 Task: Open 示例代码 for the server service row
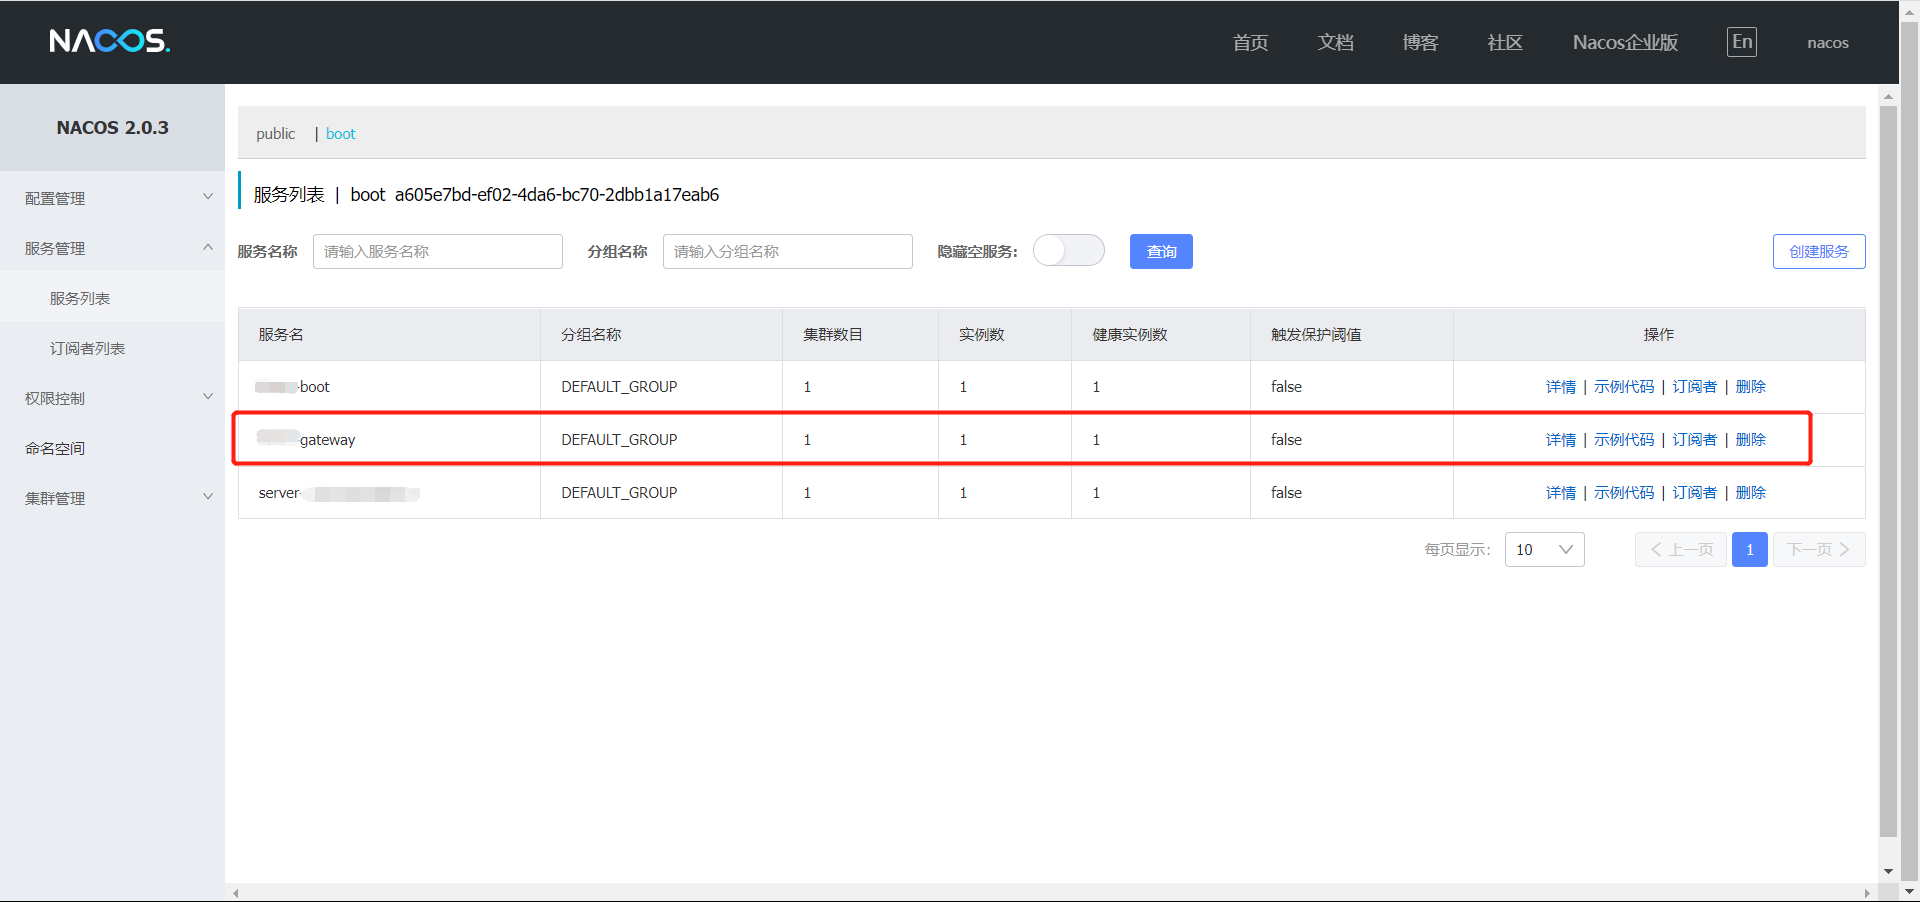coord(1624,493)
